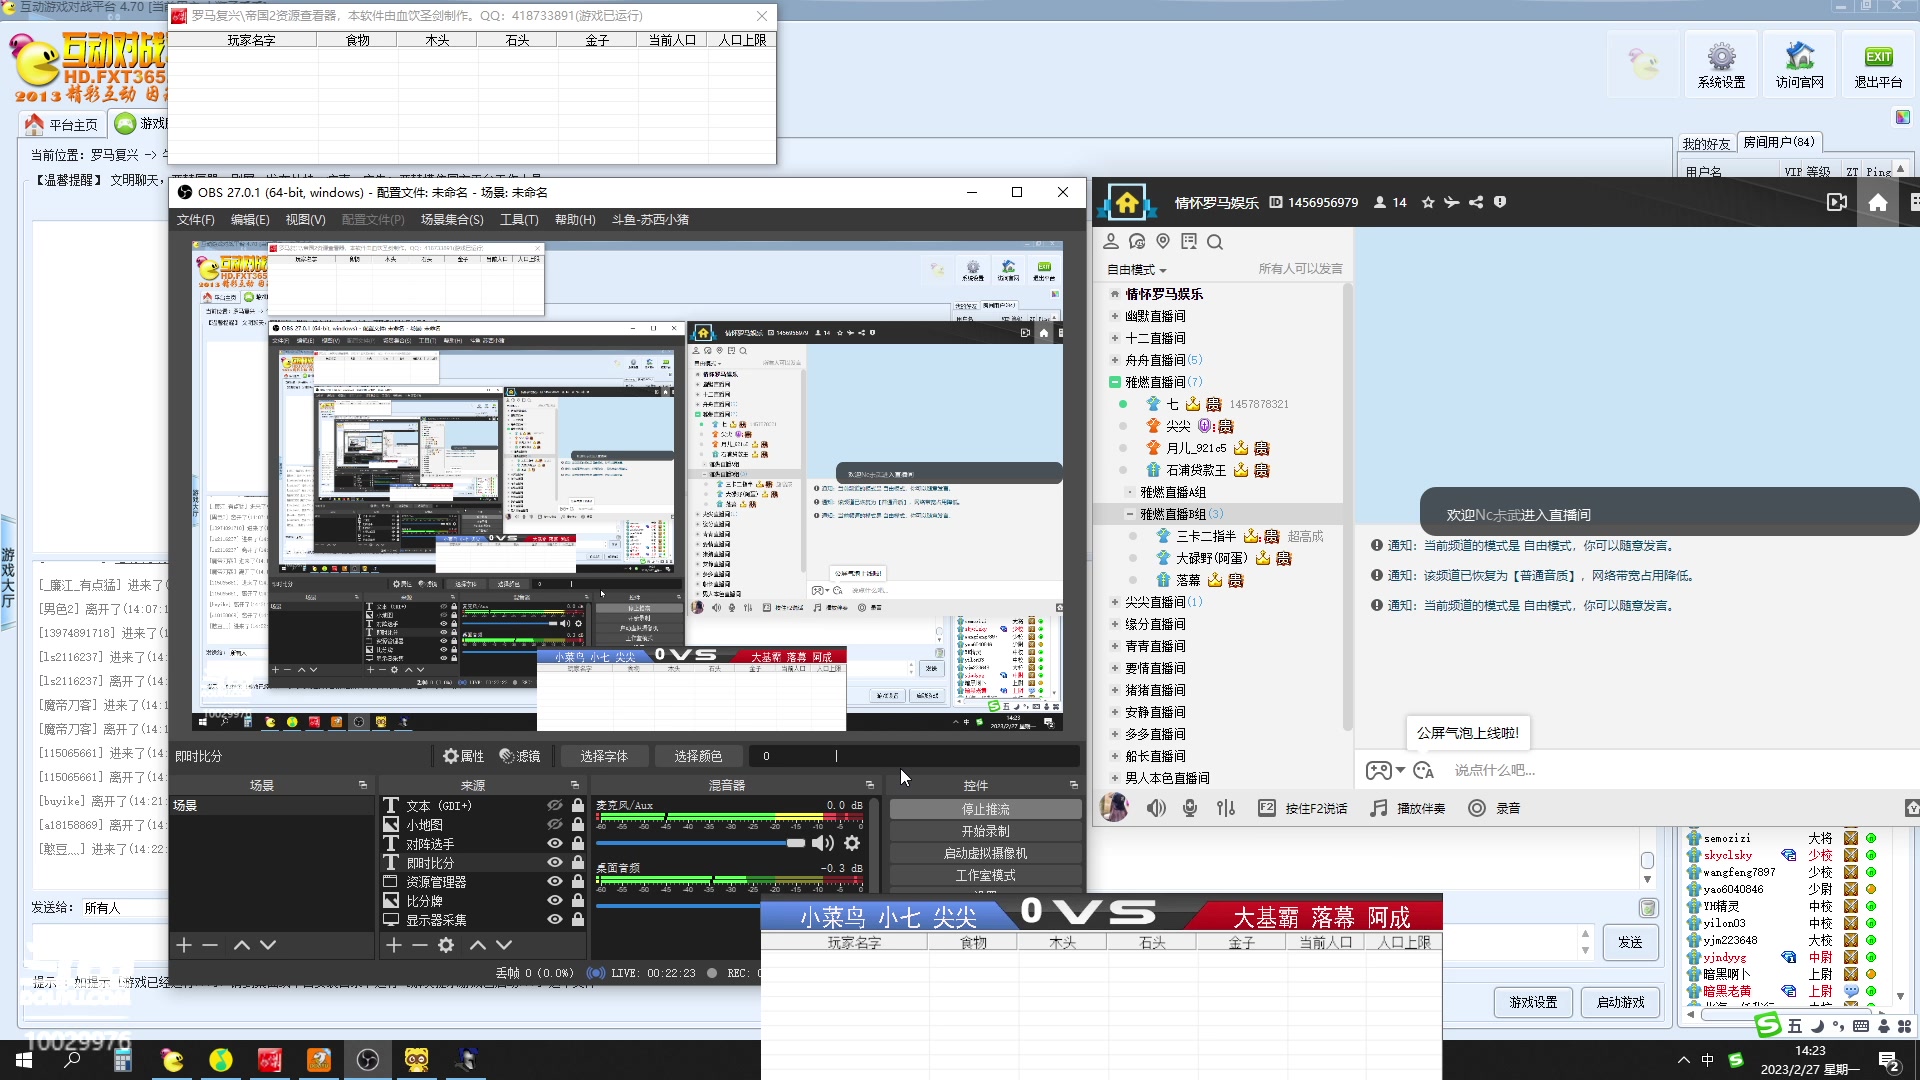Add a new source in OBS sources panel
The image size is (1920, 1080).
[394, 945]
